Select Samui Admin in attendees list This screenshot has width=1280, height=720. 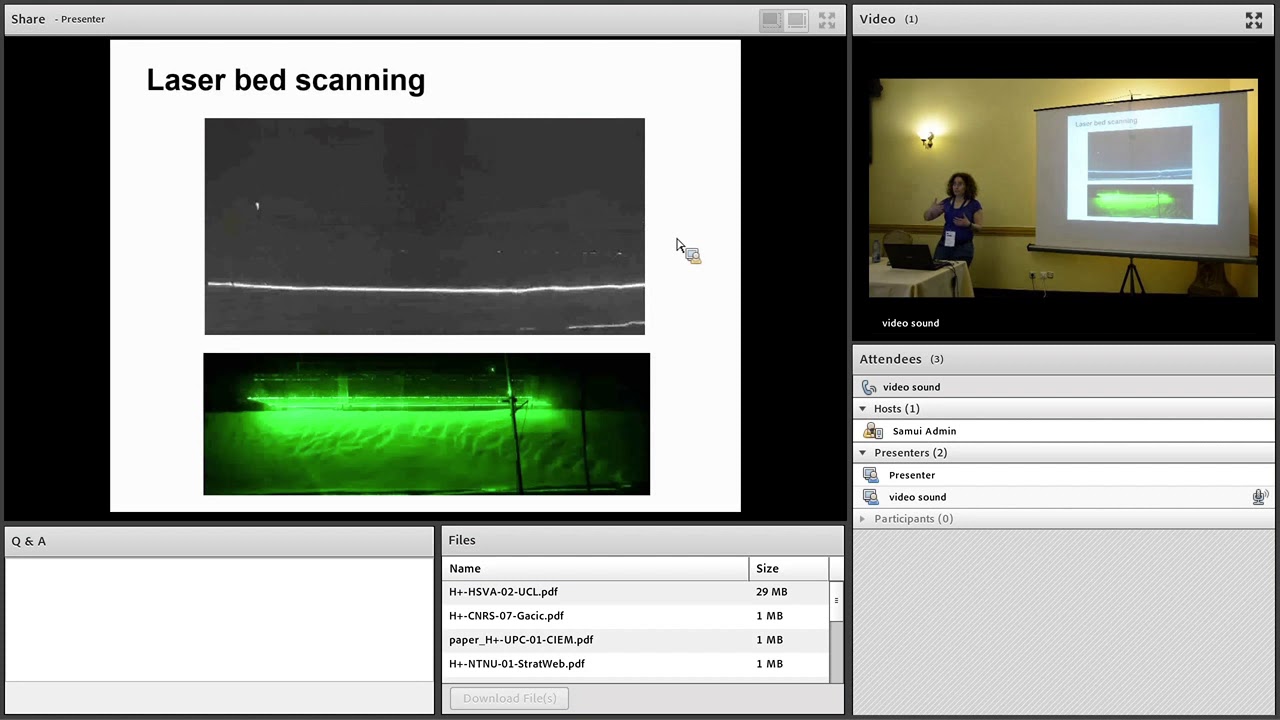[924, 431]
